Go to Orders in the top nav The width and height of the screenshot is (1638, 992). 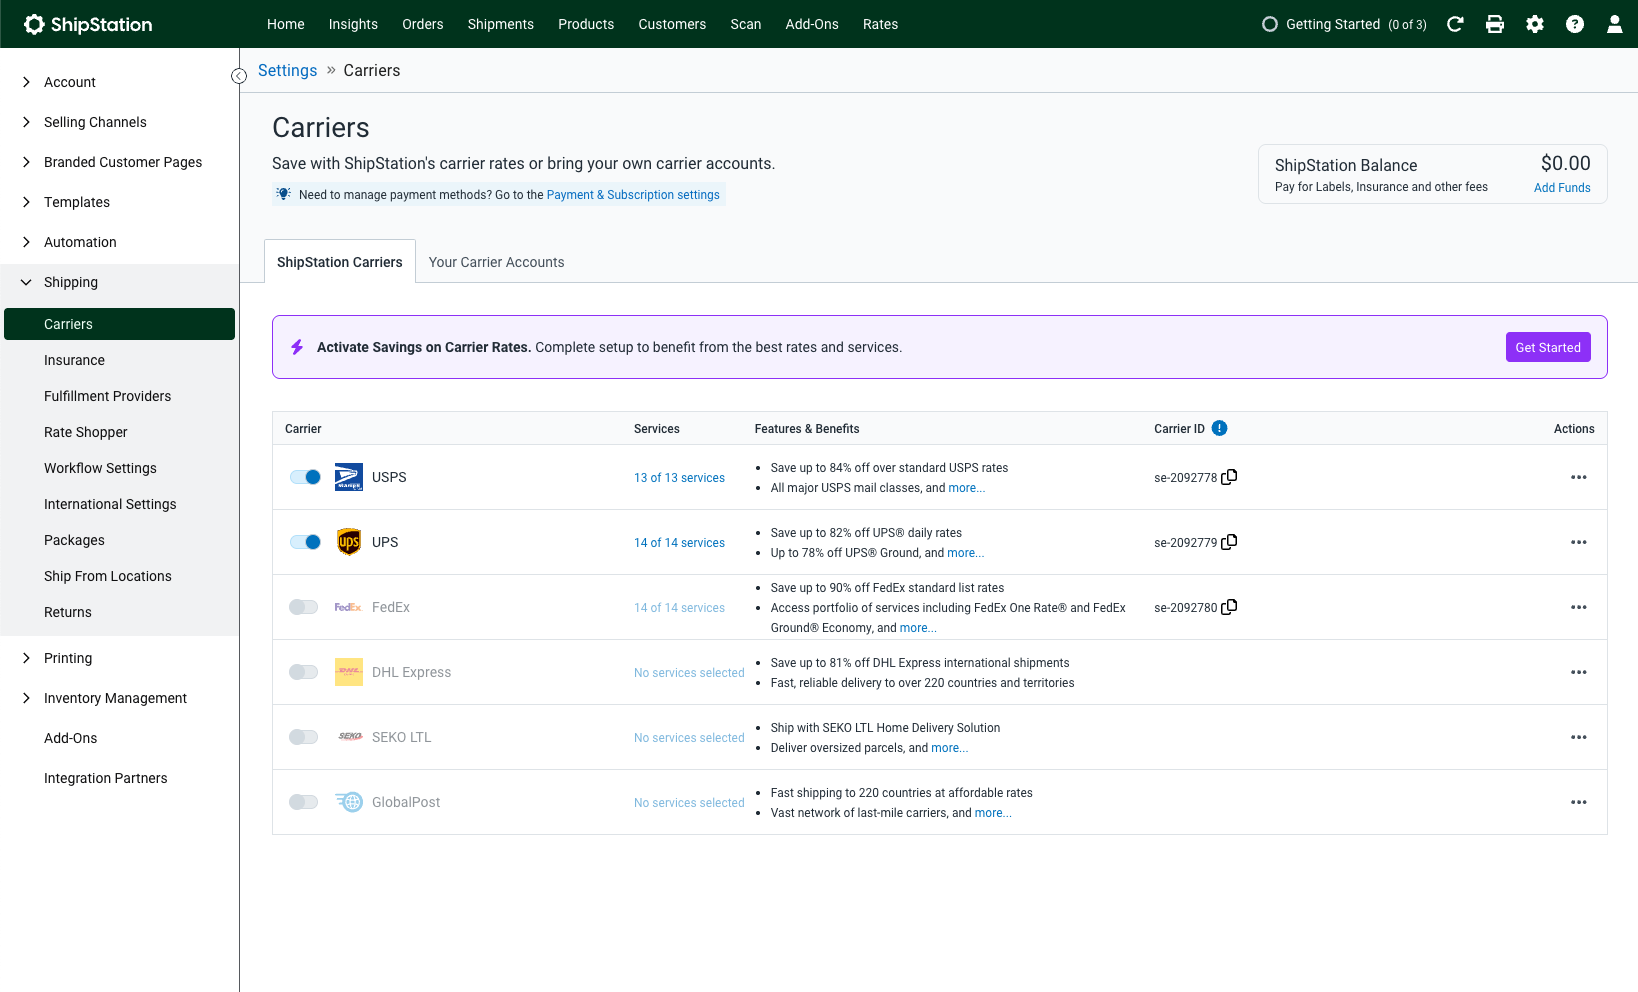pos(422,24)
